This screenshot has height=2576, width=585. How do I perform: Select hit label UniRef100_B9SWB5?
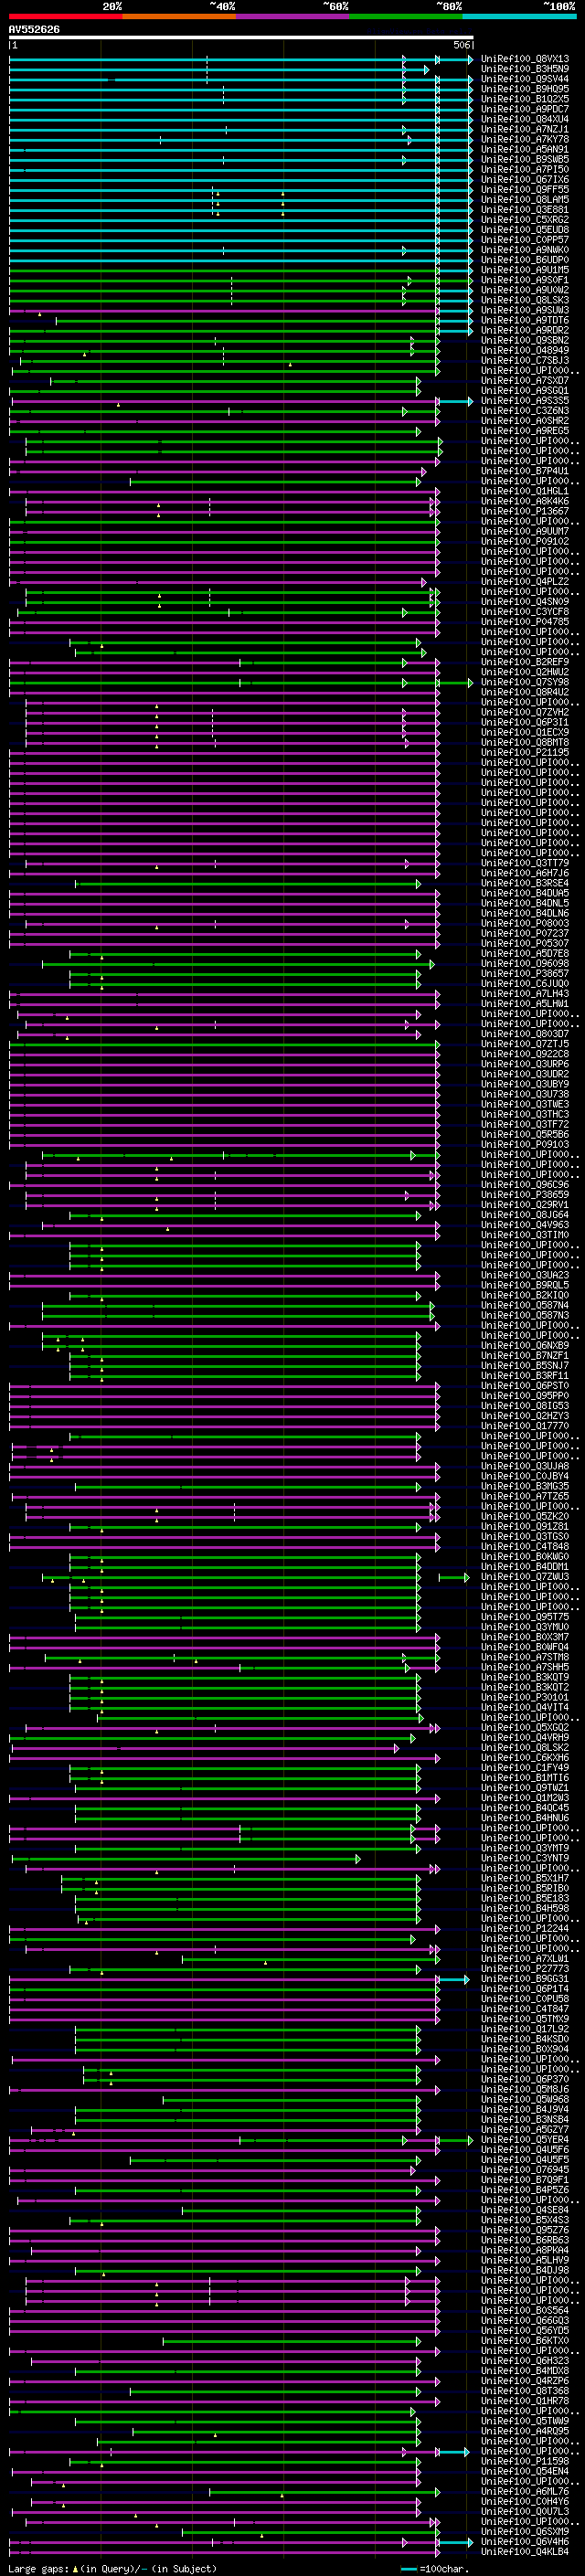coord(525,159)
